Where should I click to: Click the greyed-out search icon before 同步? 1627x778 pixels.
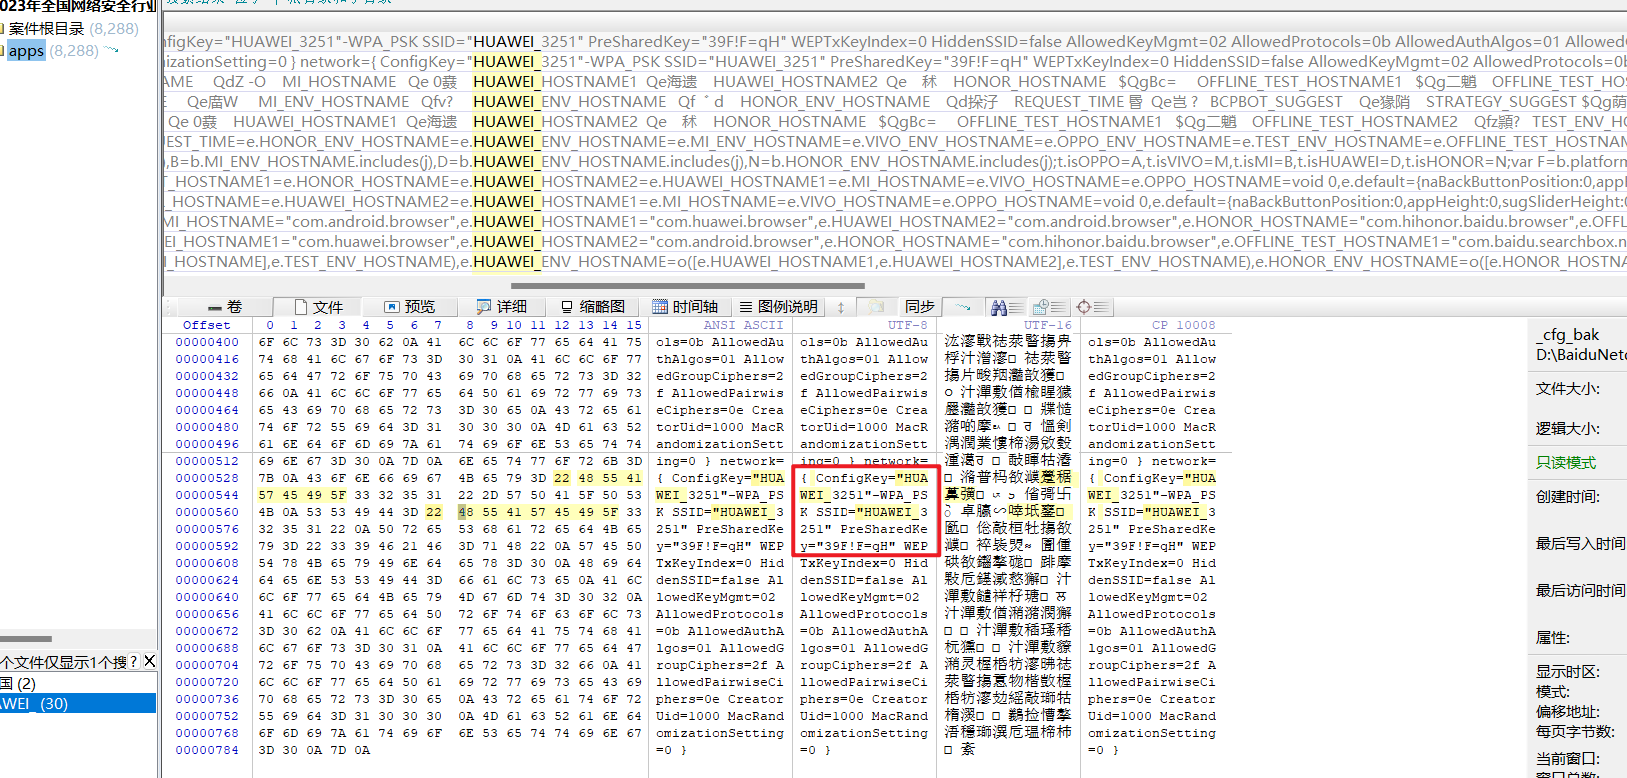click(x=876, y=307)
